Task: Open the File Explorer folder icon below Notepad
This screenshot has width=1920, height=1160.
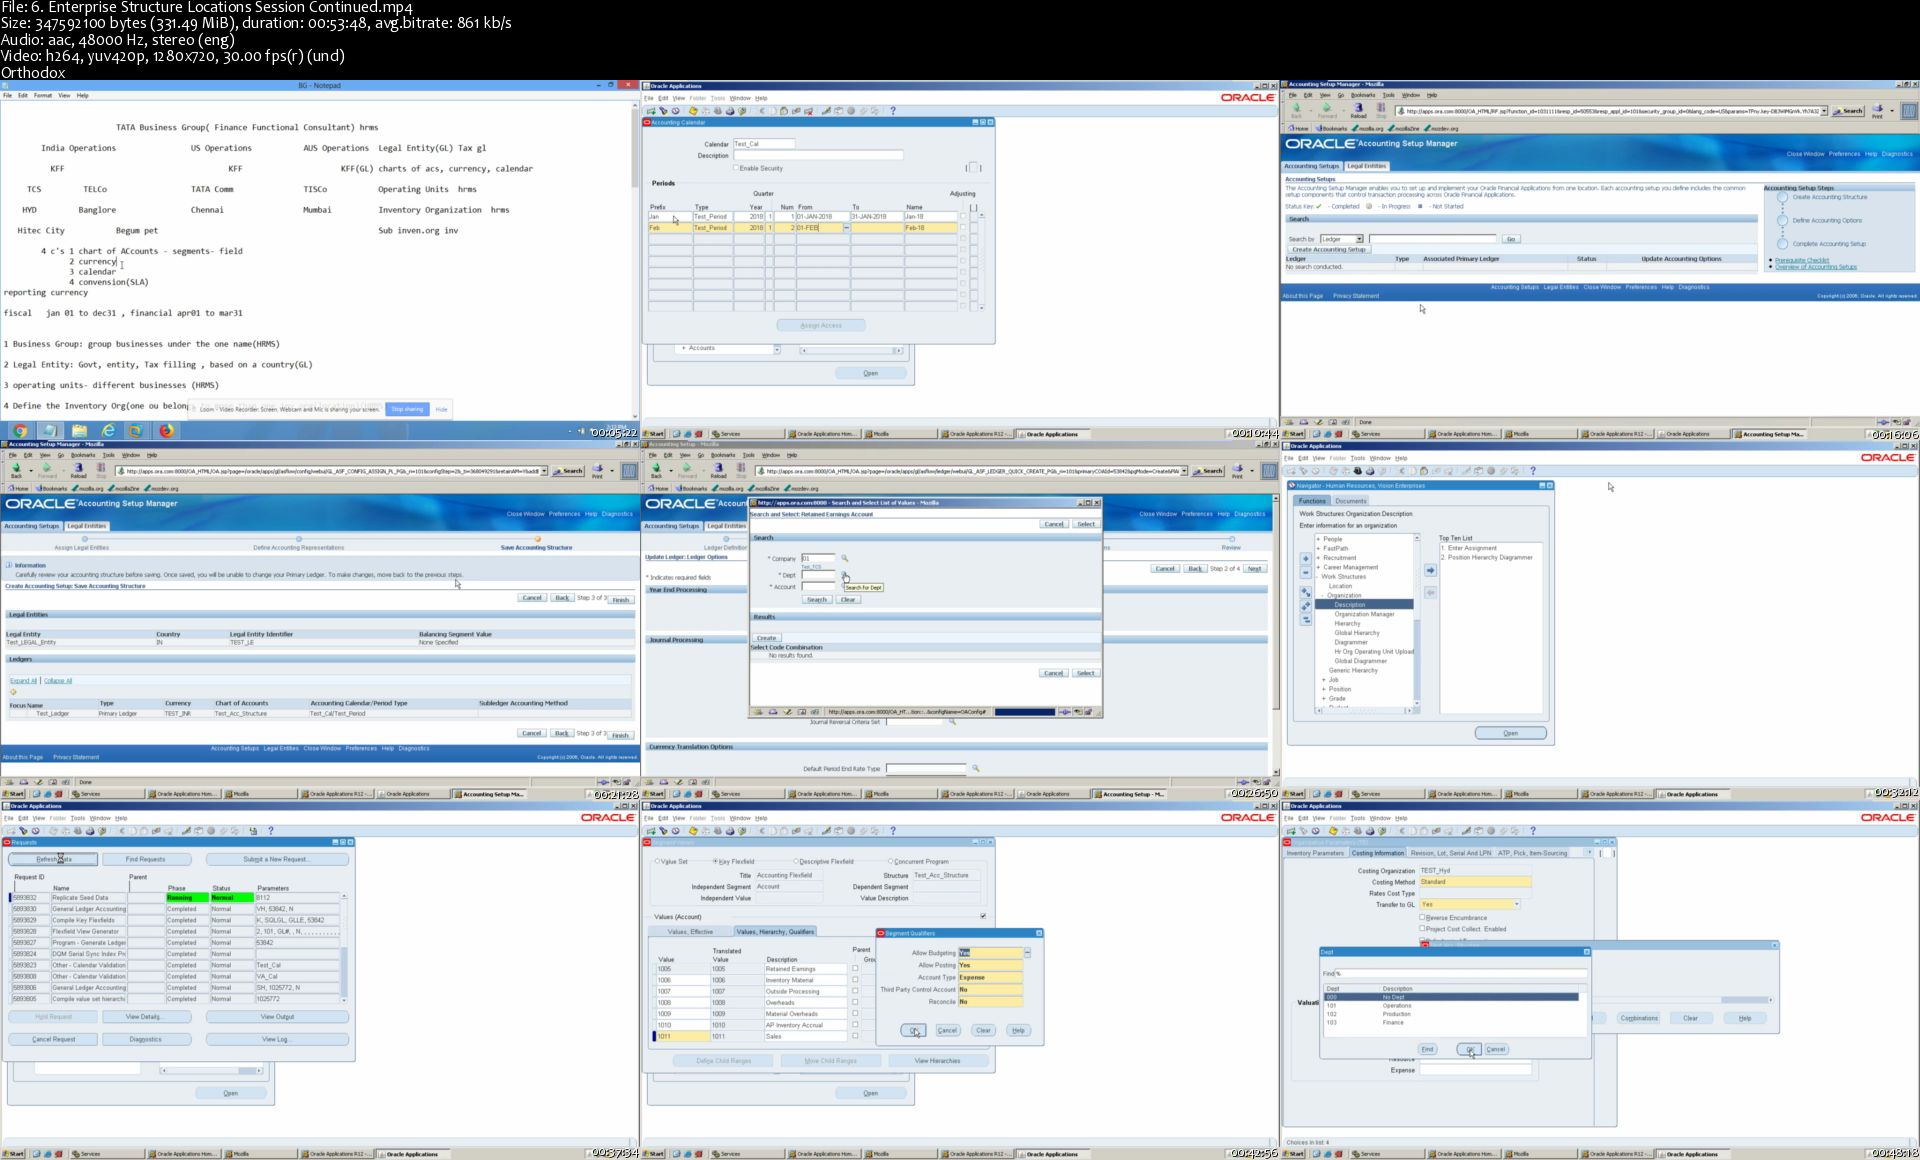Action: tap(79, 431)
